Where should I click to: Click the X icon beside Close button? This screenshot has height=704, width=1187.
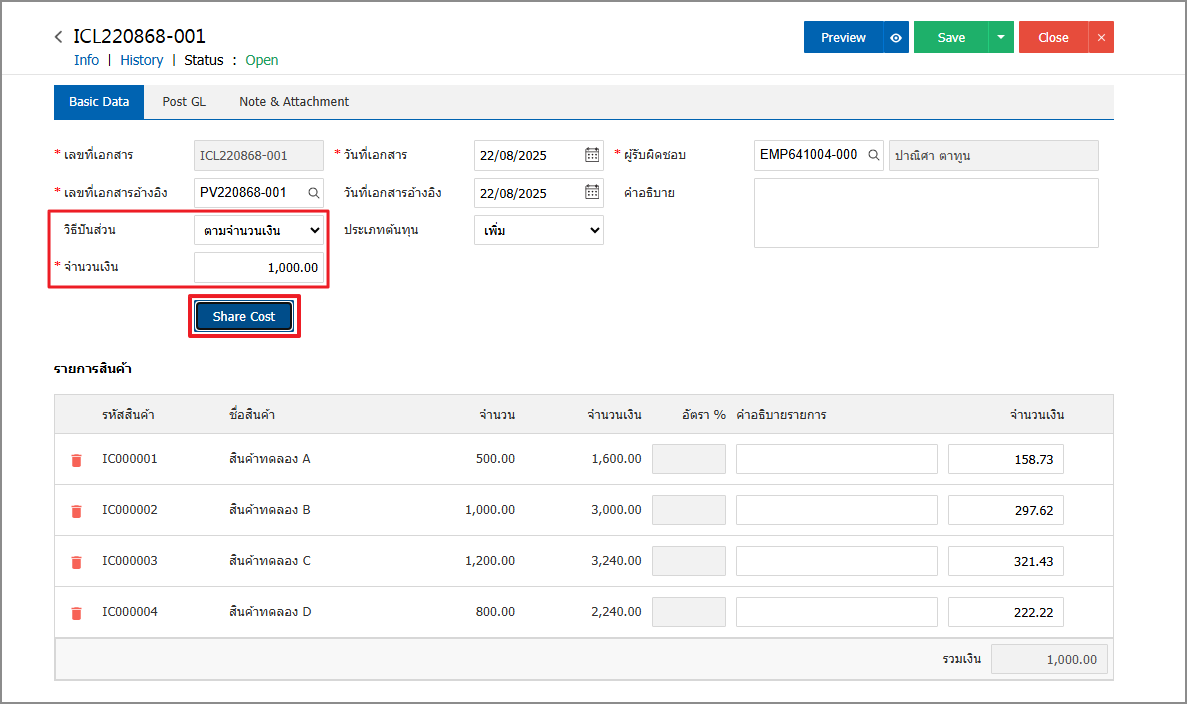click(1101, 38)
